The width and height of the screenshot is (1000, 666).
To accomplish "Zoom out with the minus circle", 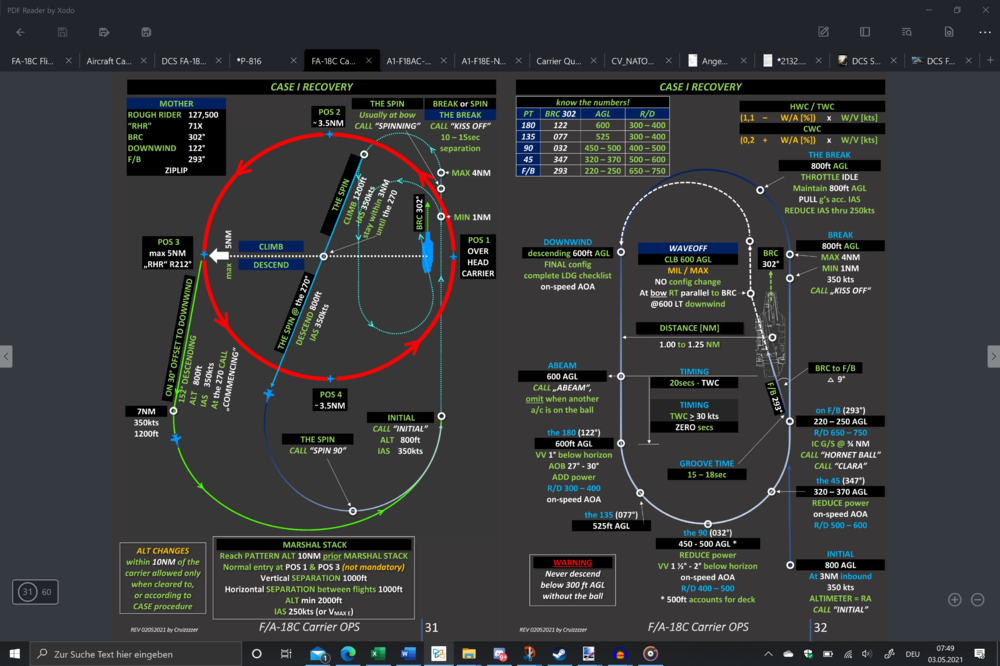I will coord(978,600).
